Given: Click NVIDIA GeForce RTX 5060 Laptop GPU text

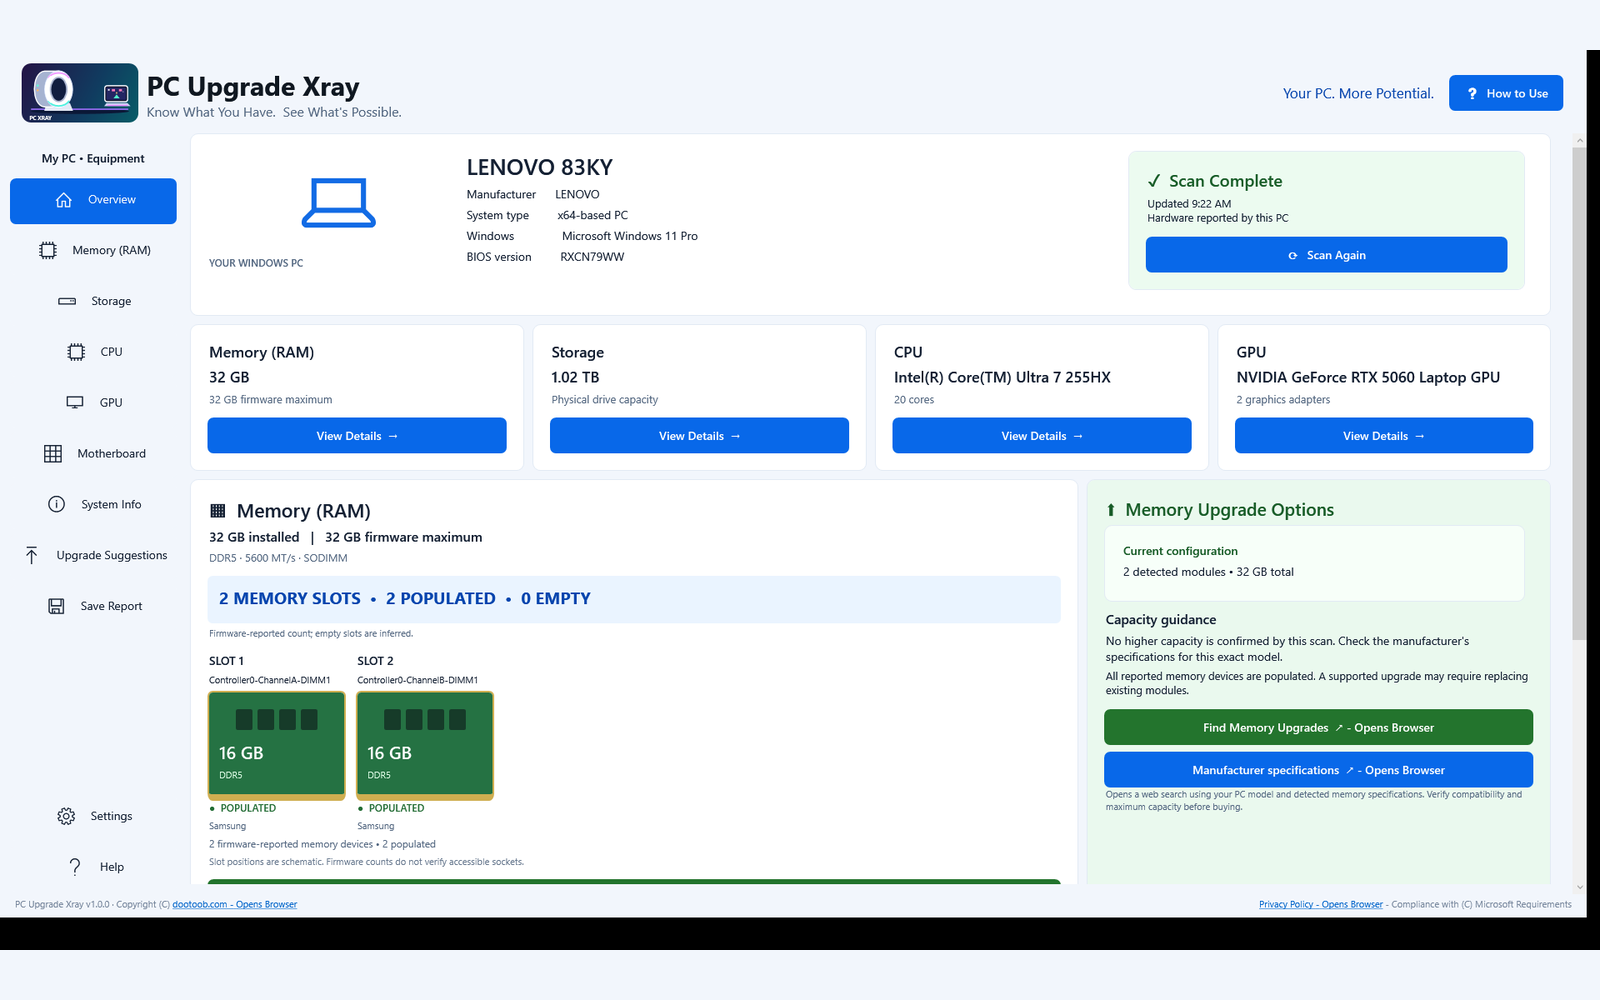Looking at the screenshot, I should coord(1368,378).
